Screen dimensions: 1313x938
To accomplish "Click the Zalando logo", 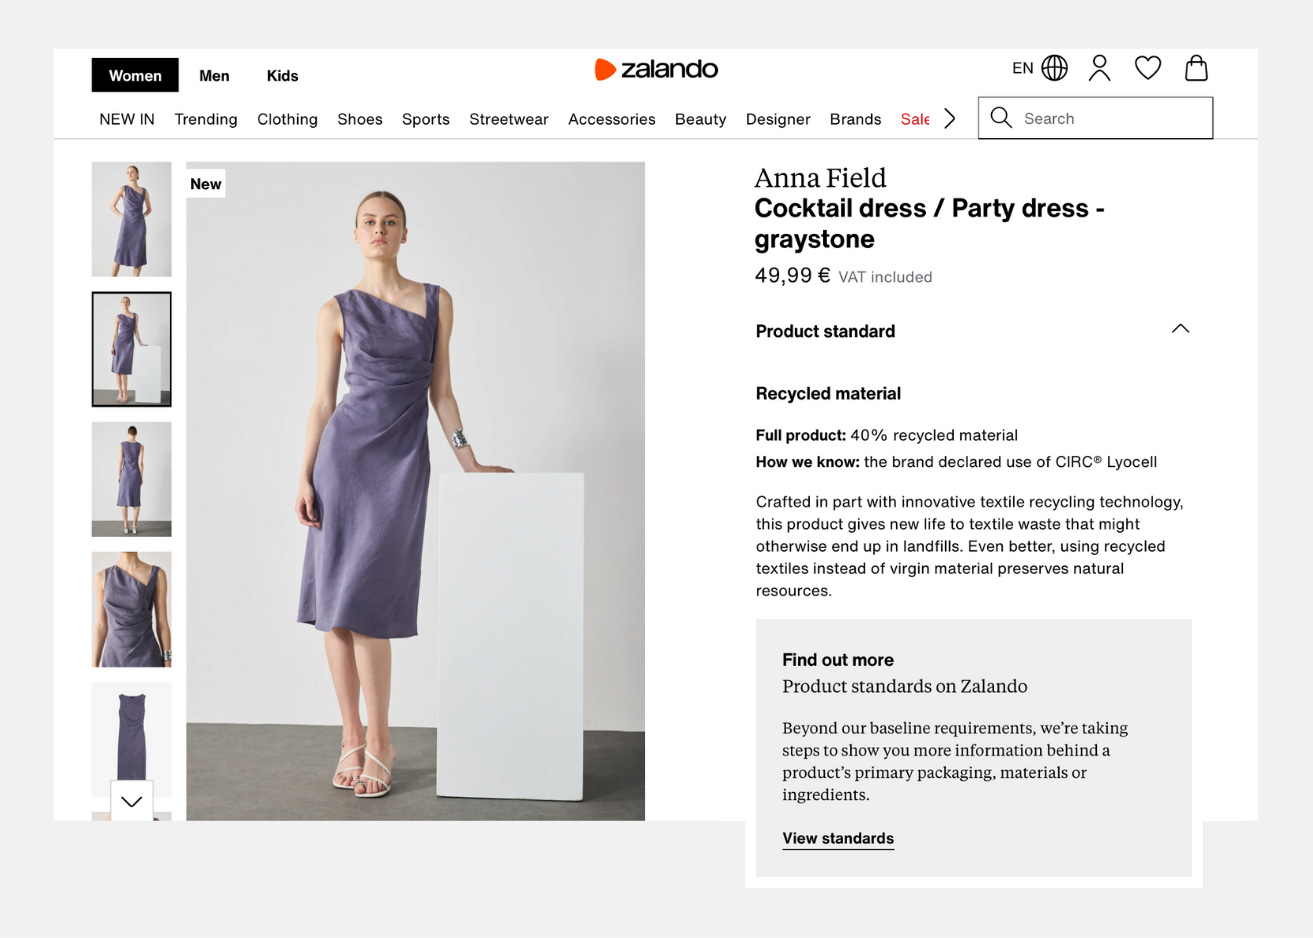I will click(656, 69).
